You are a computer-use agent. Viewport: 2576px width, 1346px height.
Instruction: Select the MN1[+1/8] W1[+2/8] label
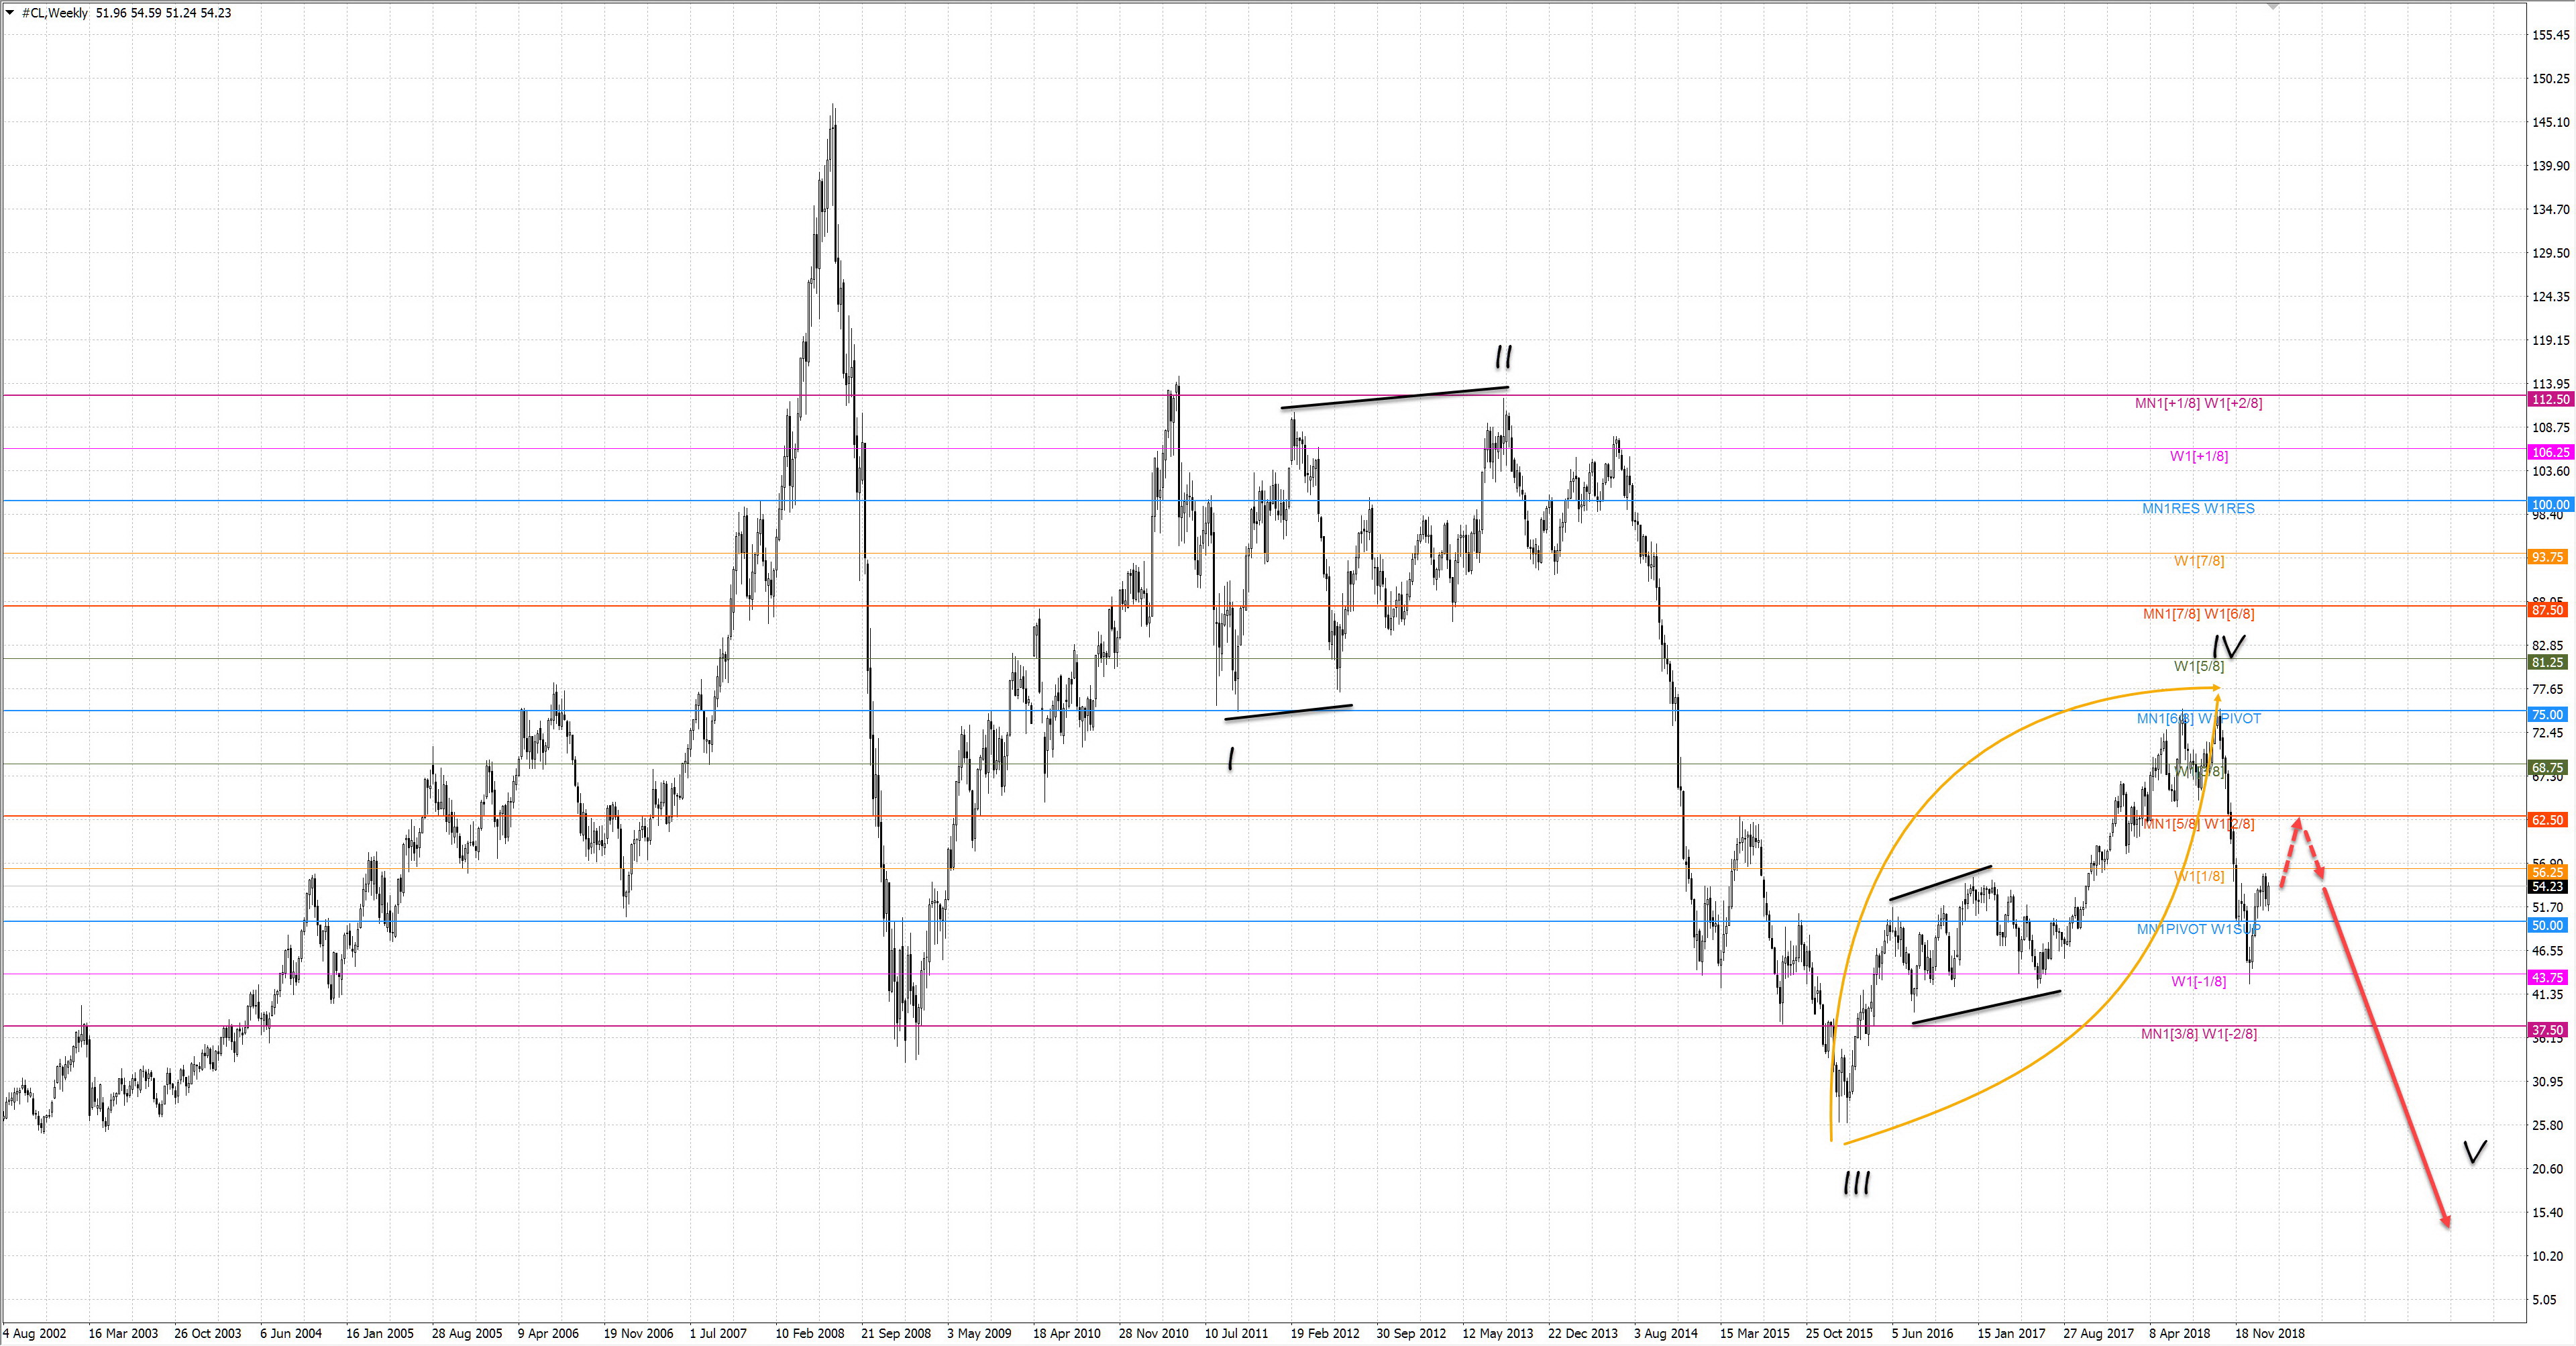coord(2198,404)
